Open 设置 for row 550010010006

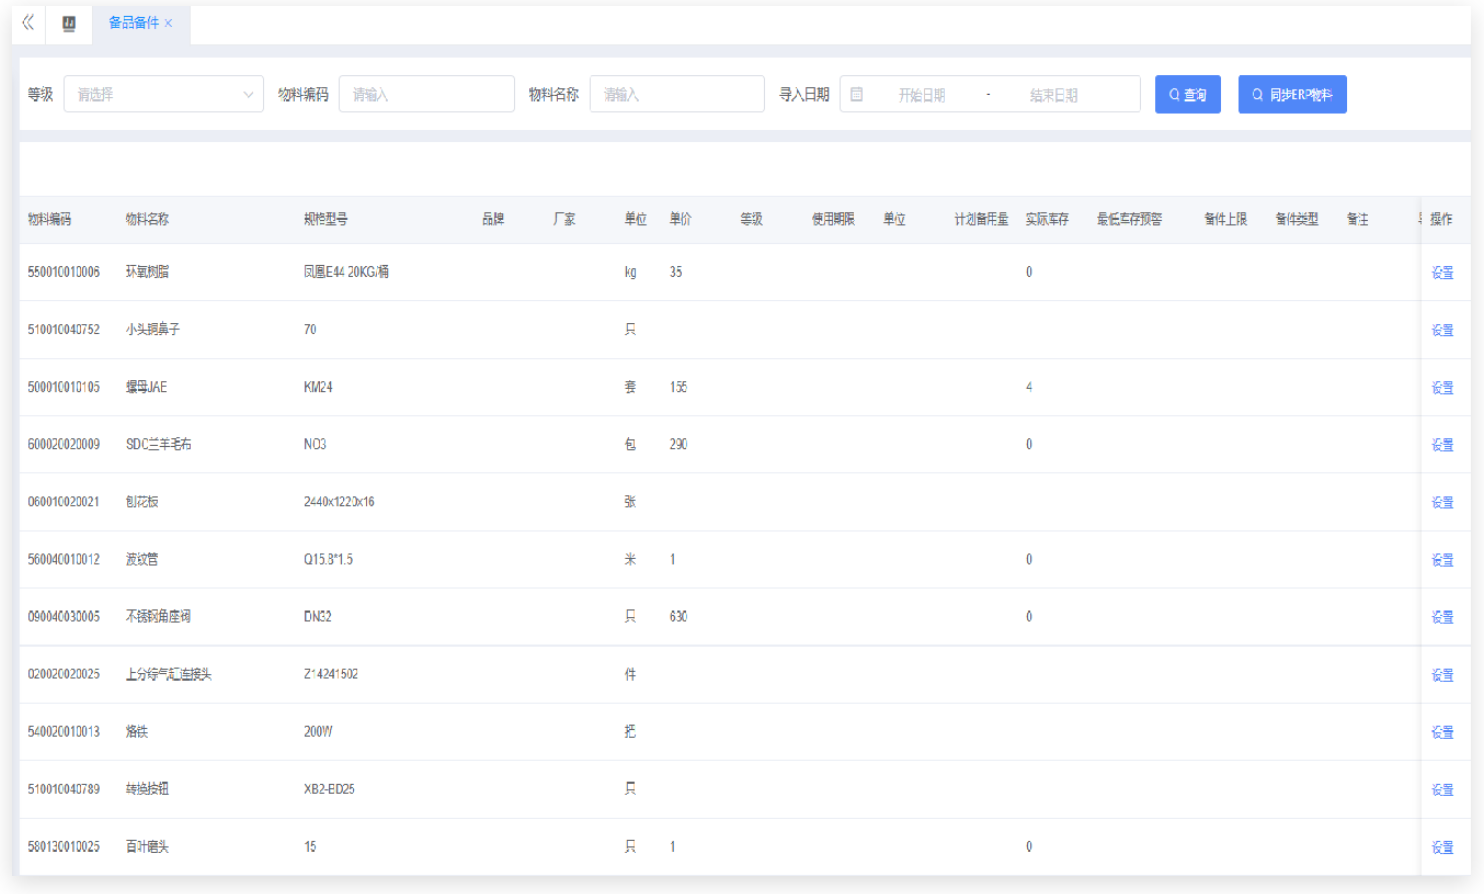(x=1442, y=273)
